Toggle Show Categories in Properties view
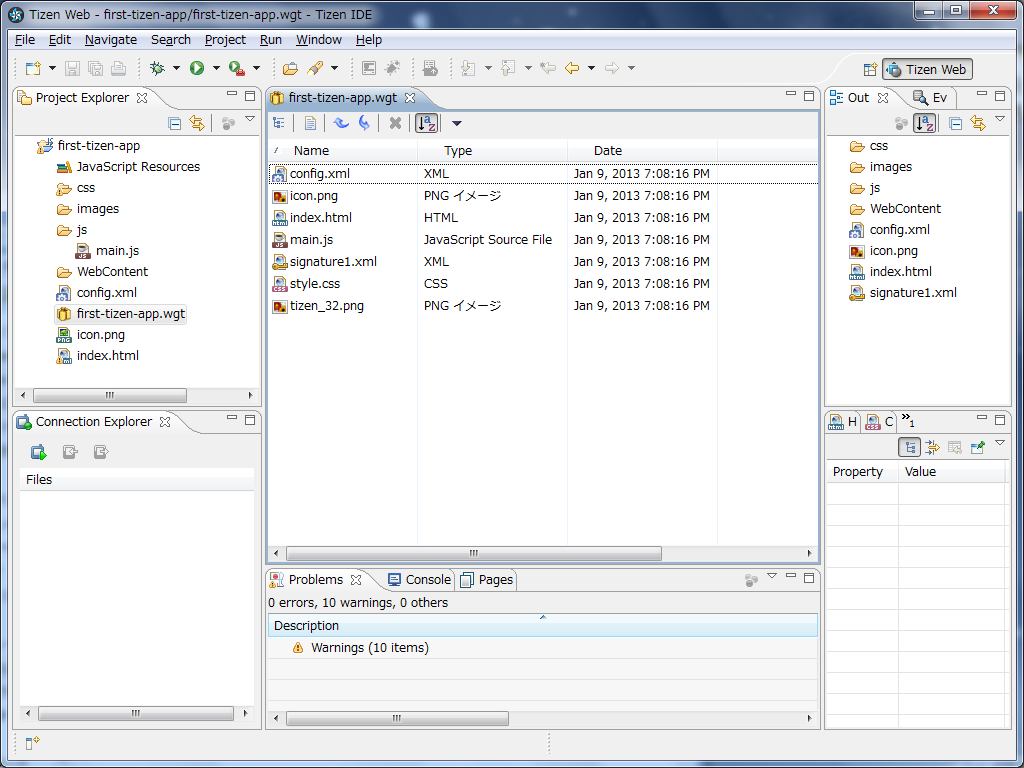Viewport: 1024px width, 768px height. [x=910, y=447]
